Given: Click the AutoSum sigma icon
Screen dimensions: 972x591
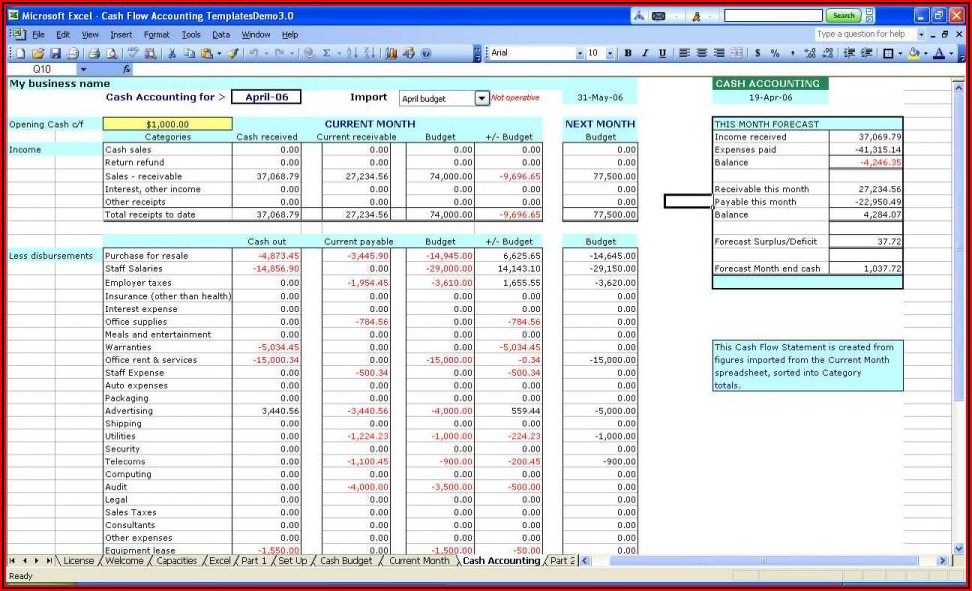Looking at the screenshot, I should pos(327,53).
